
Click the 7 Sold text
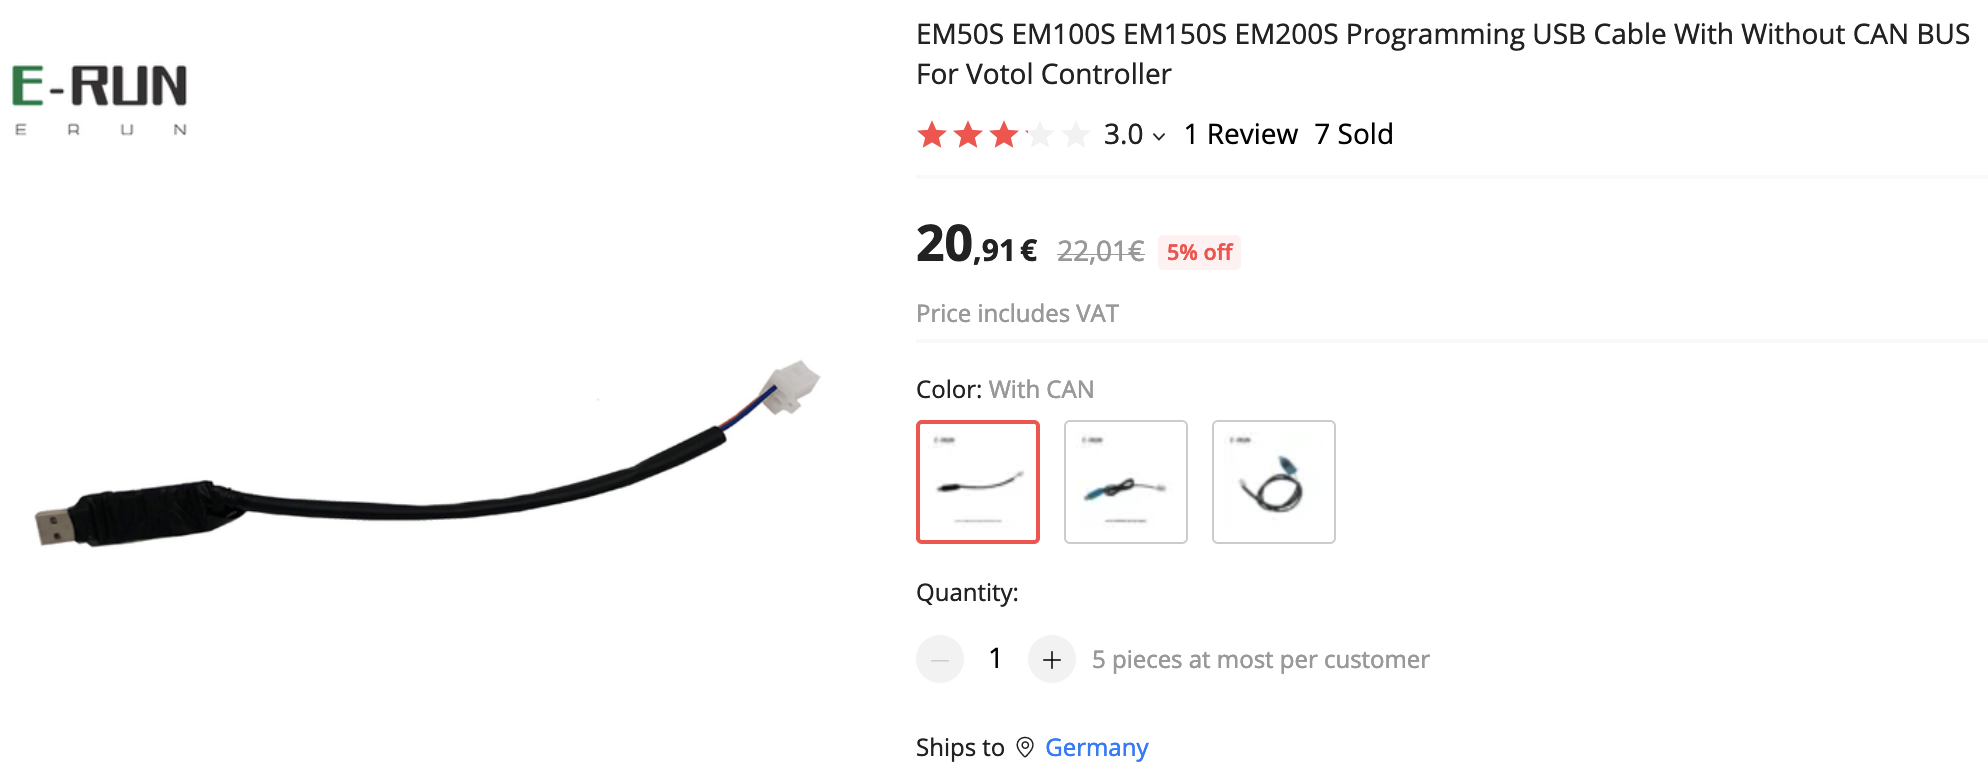(1354, 134)
